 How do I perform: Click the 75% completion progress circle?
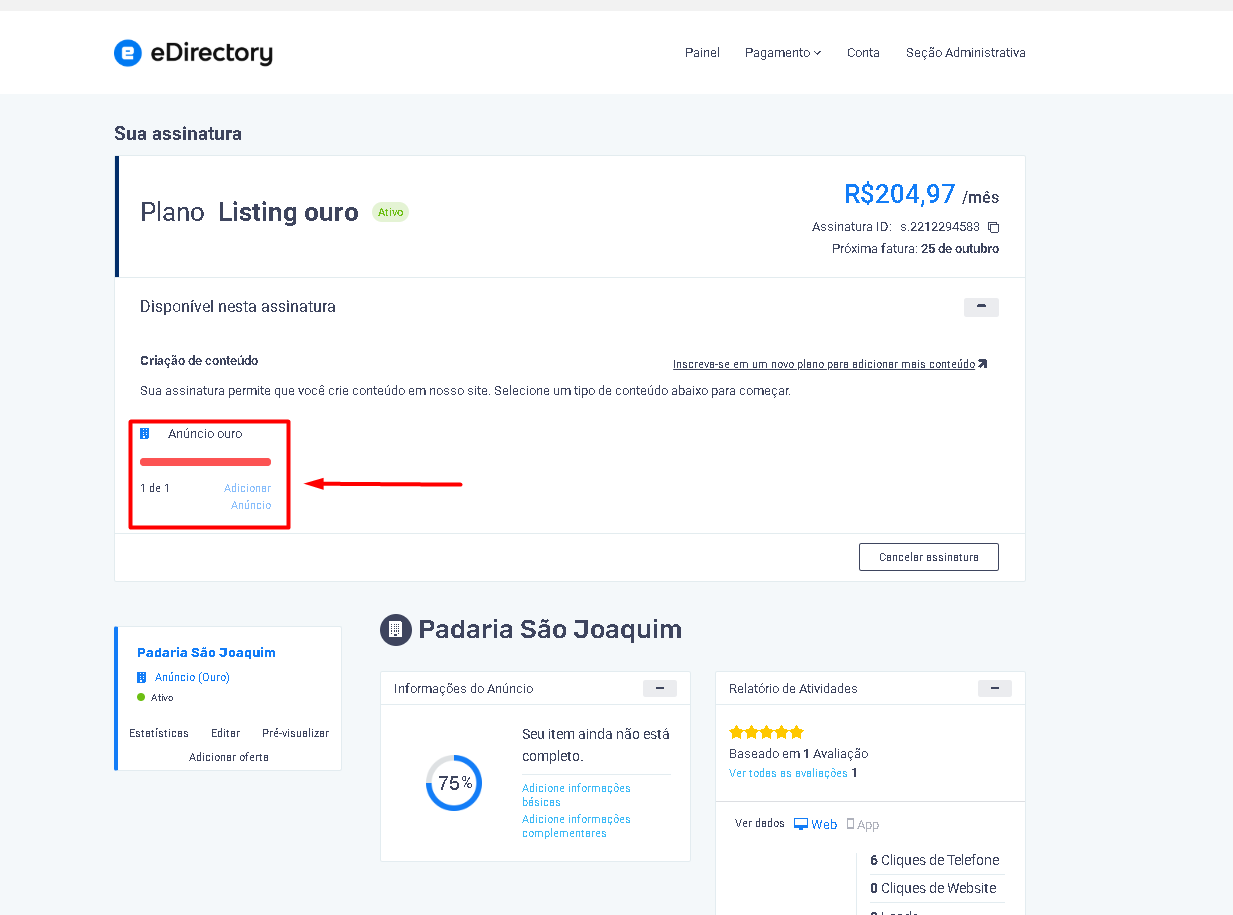(454, 783)
